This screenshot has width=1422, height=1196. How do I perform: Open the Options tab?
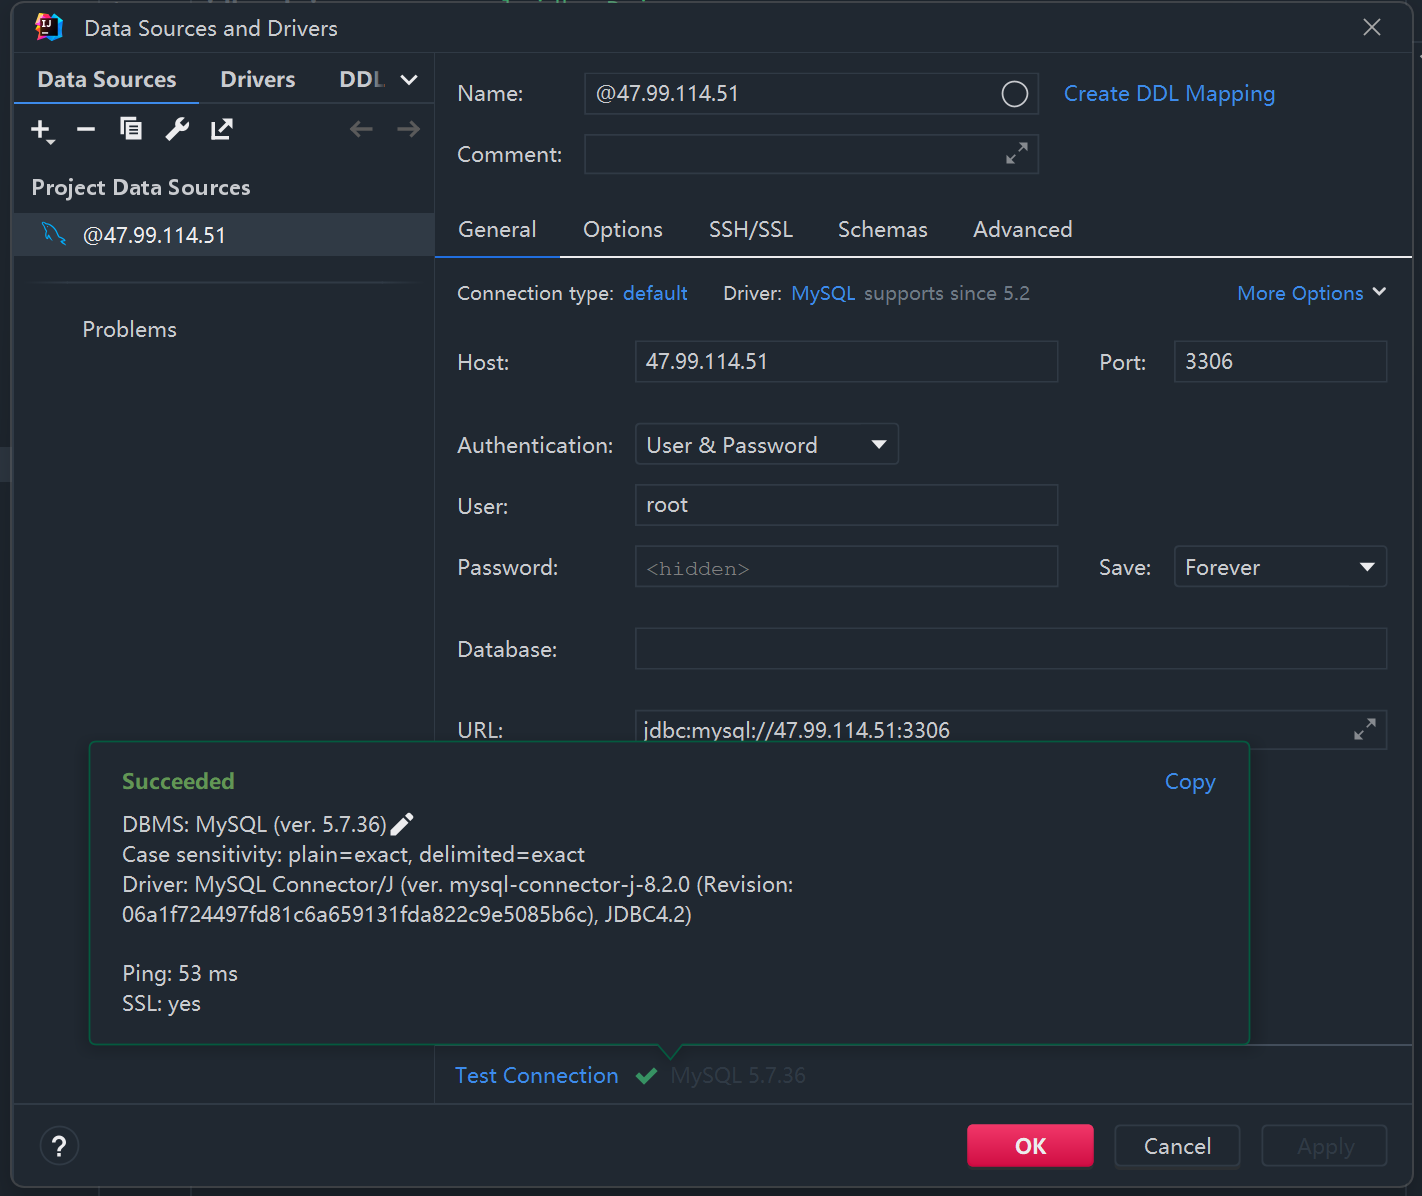(623, 230)
